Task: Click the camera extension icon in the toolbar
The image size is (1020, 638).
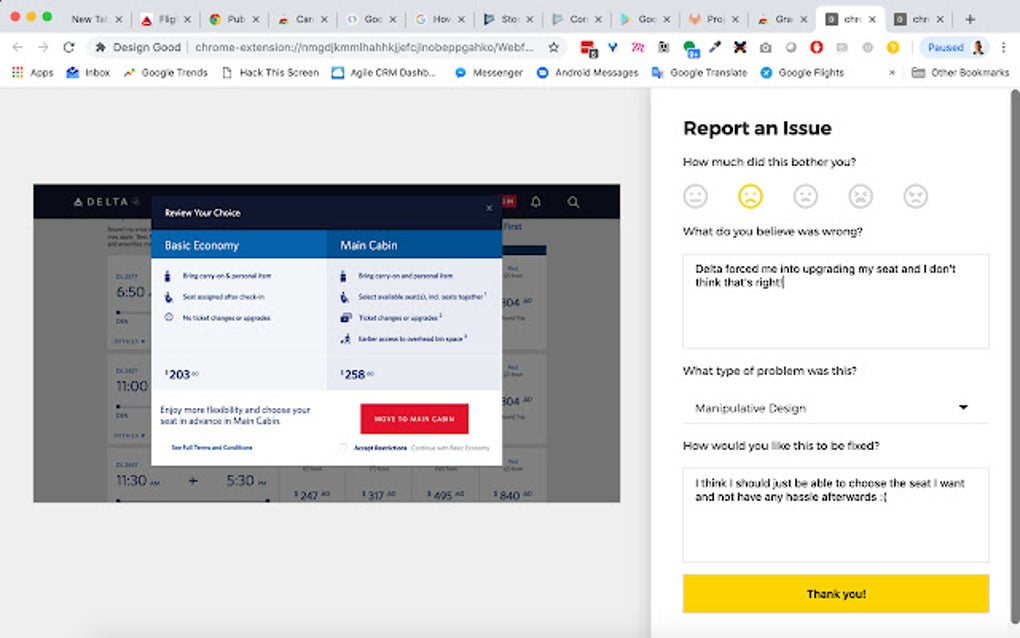Action: pos(765,46)
